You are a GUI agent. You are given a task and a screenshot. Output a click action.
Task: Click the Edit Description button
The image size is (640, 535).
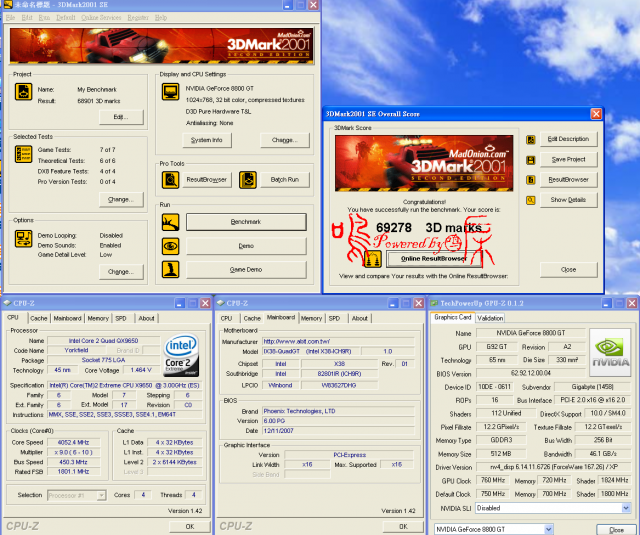point(569,139)
